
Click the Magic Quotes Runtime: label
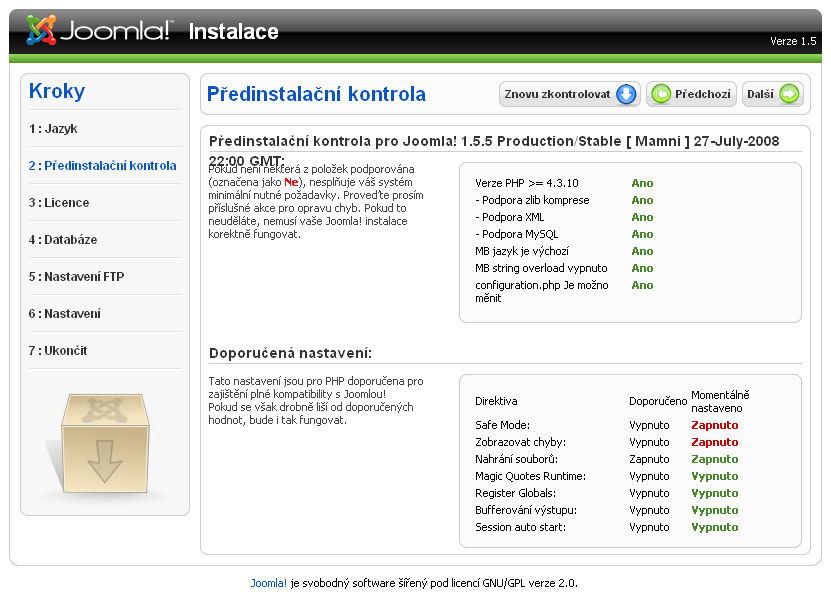tap(531, 476)
